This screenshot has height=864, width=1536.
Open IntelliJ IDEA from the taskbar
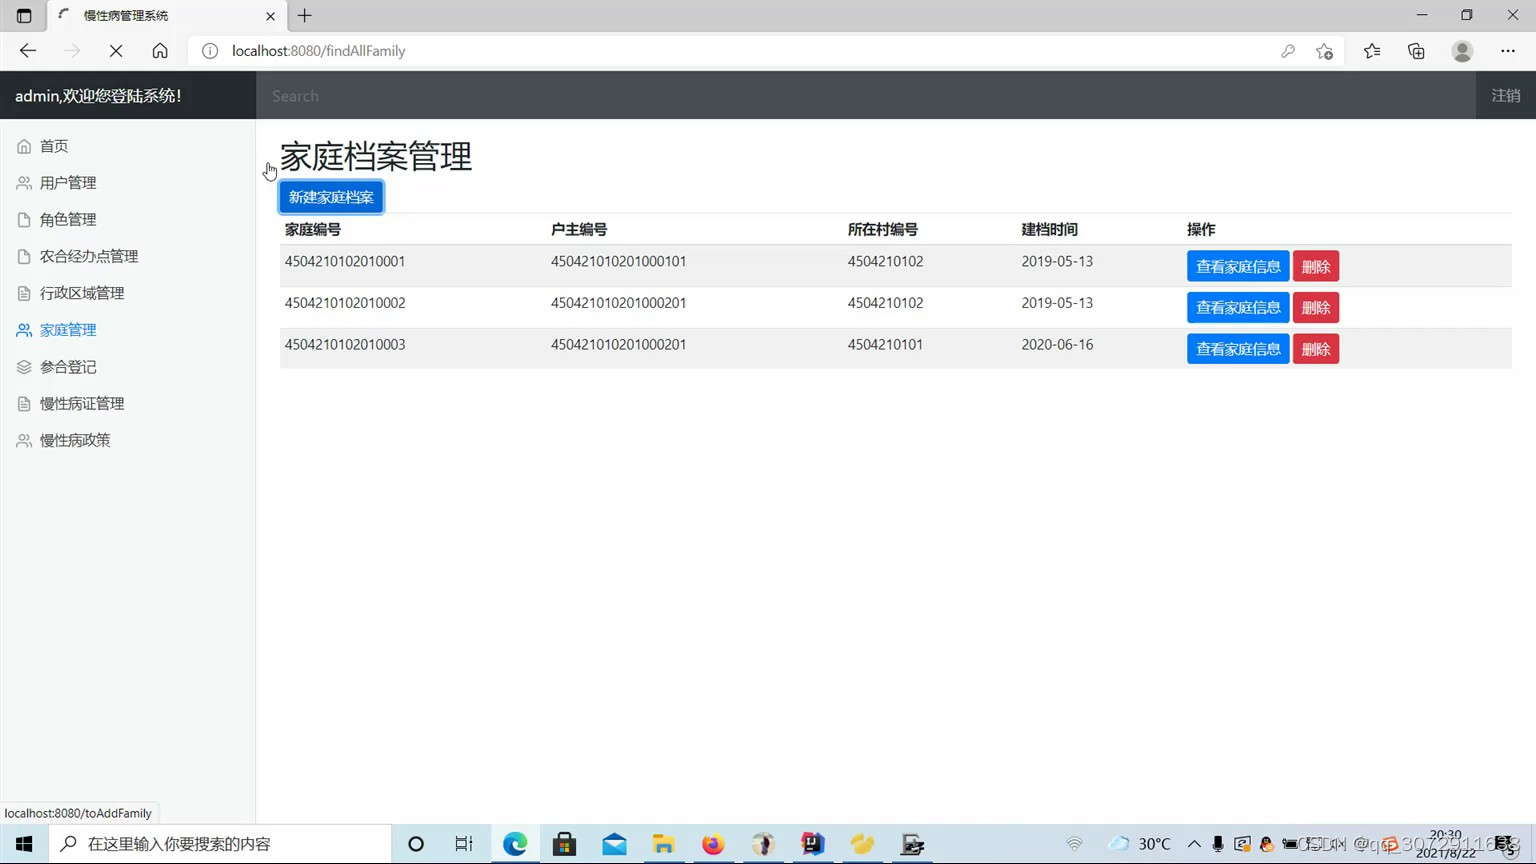point(813,844)
